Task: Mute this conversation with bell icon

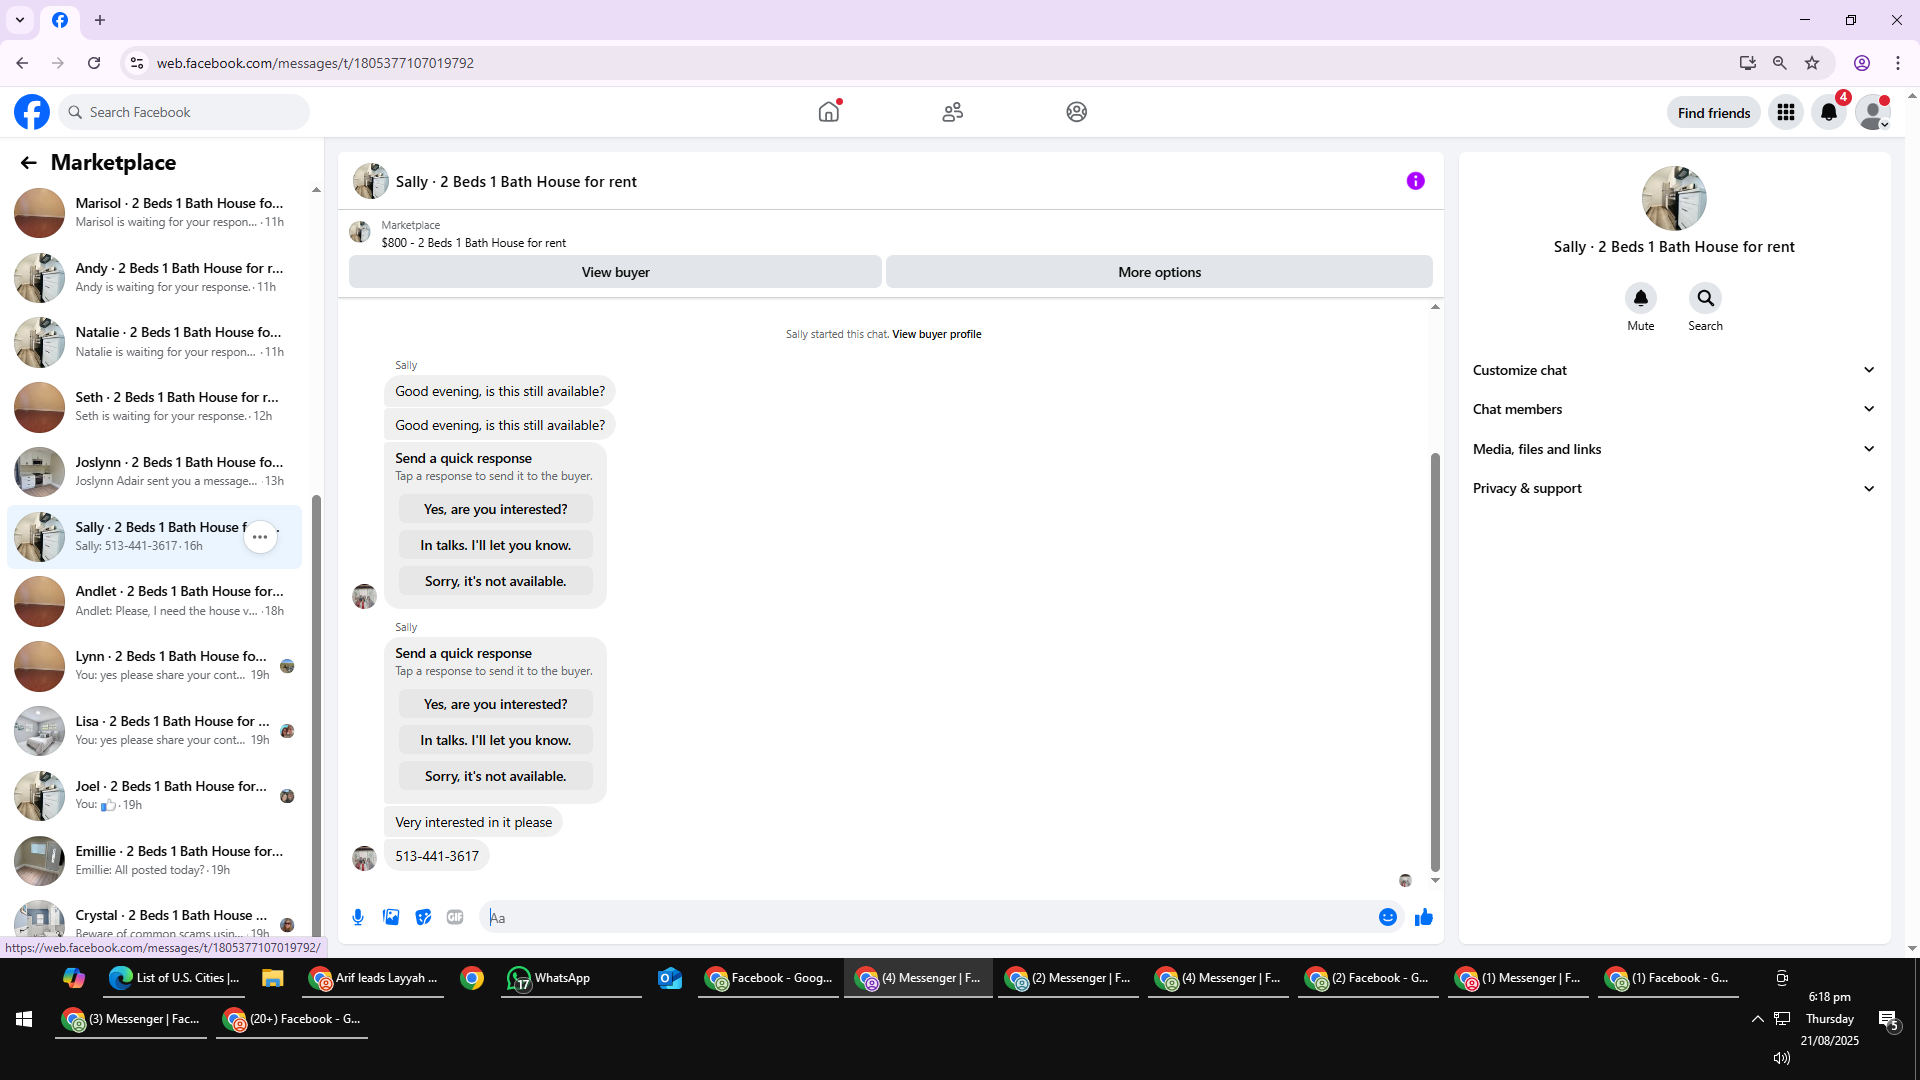Action: 1640,298
